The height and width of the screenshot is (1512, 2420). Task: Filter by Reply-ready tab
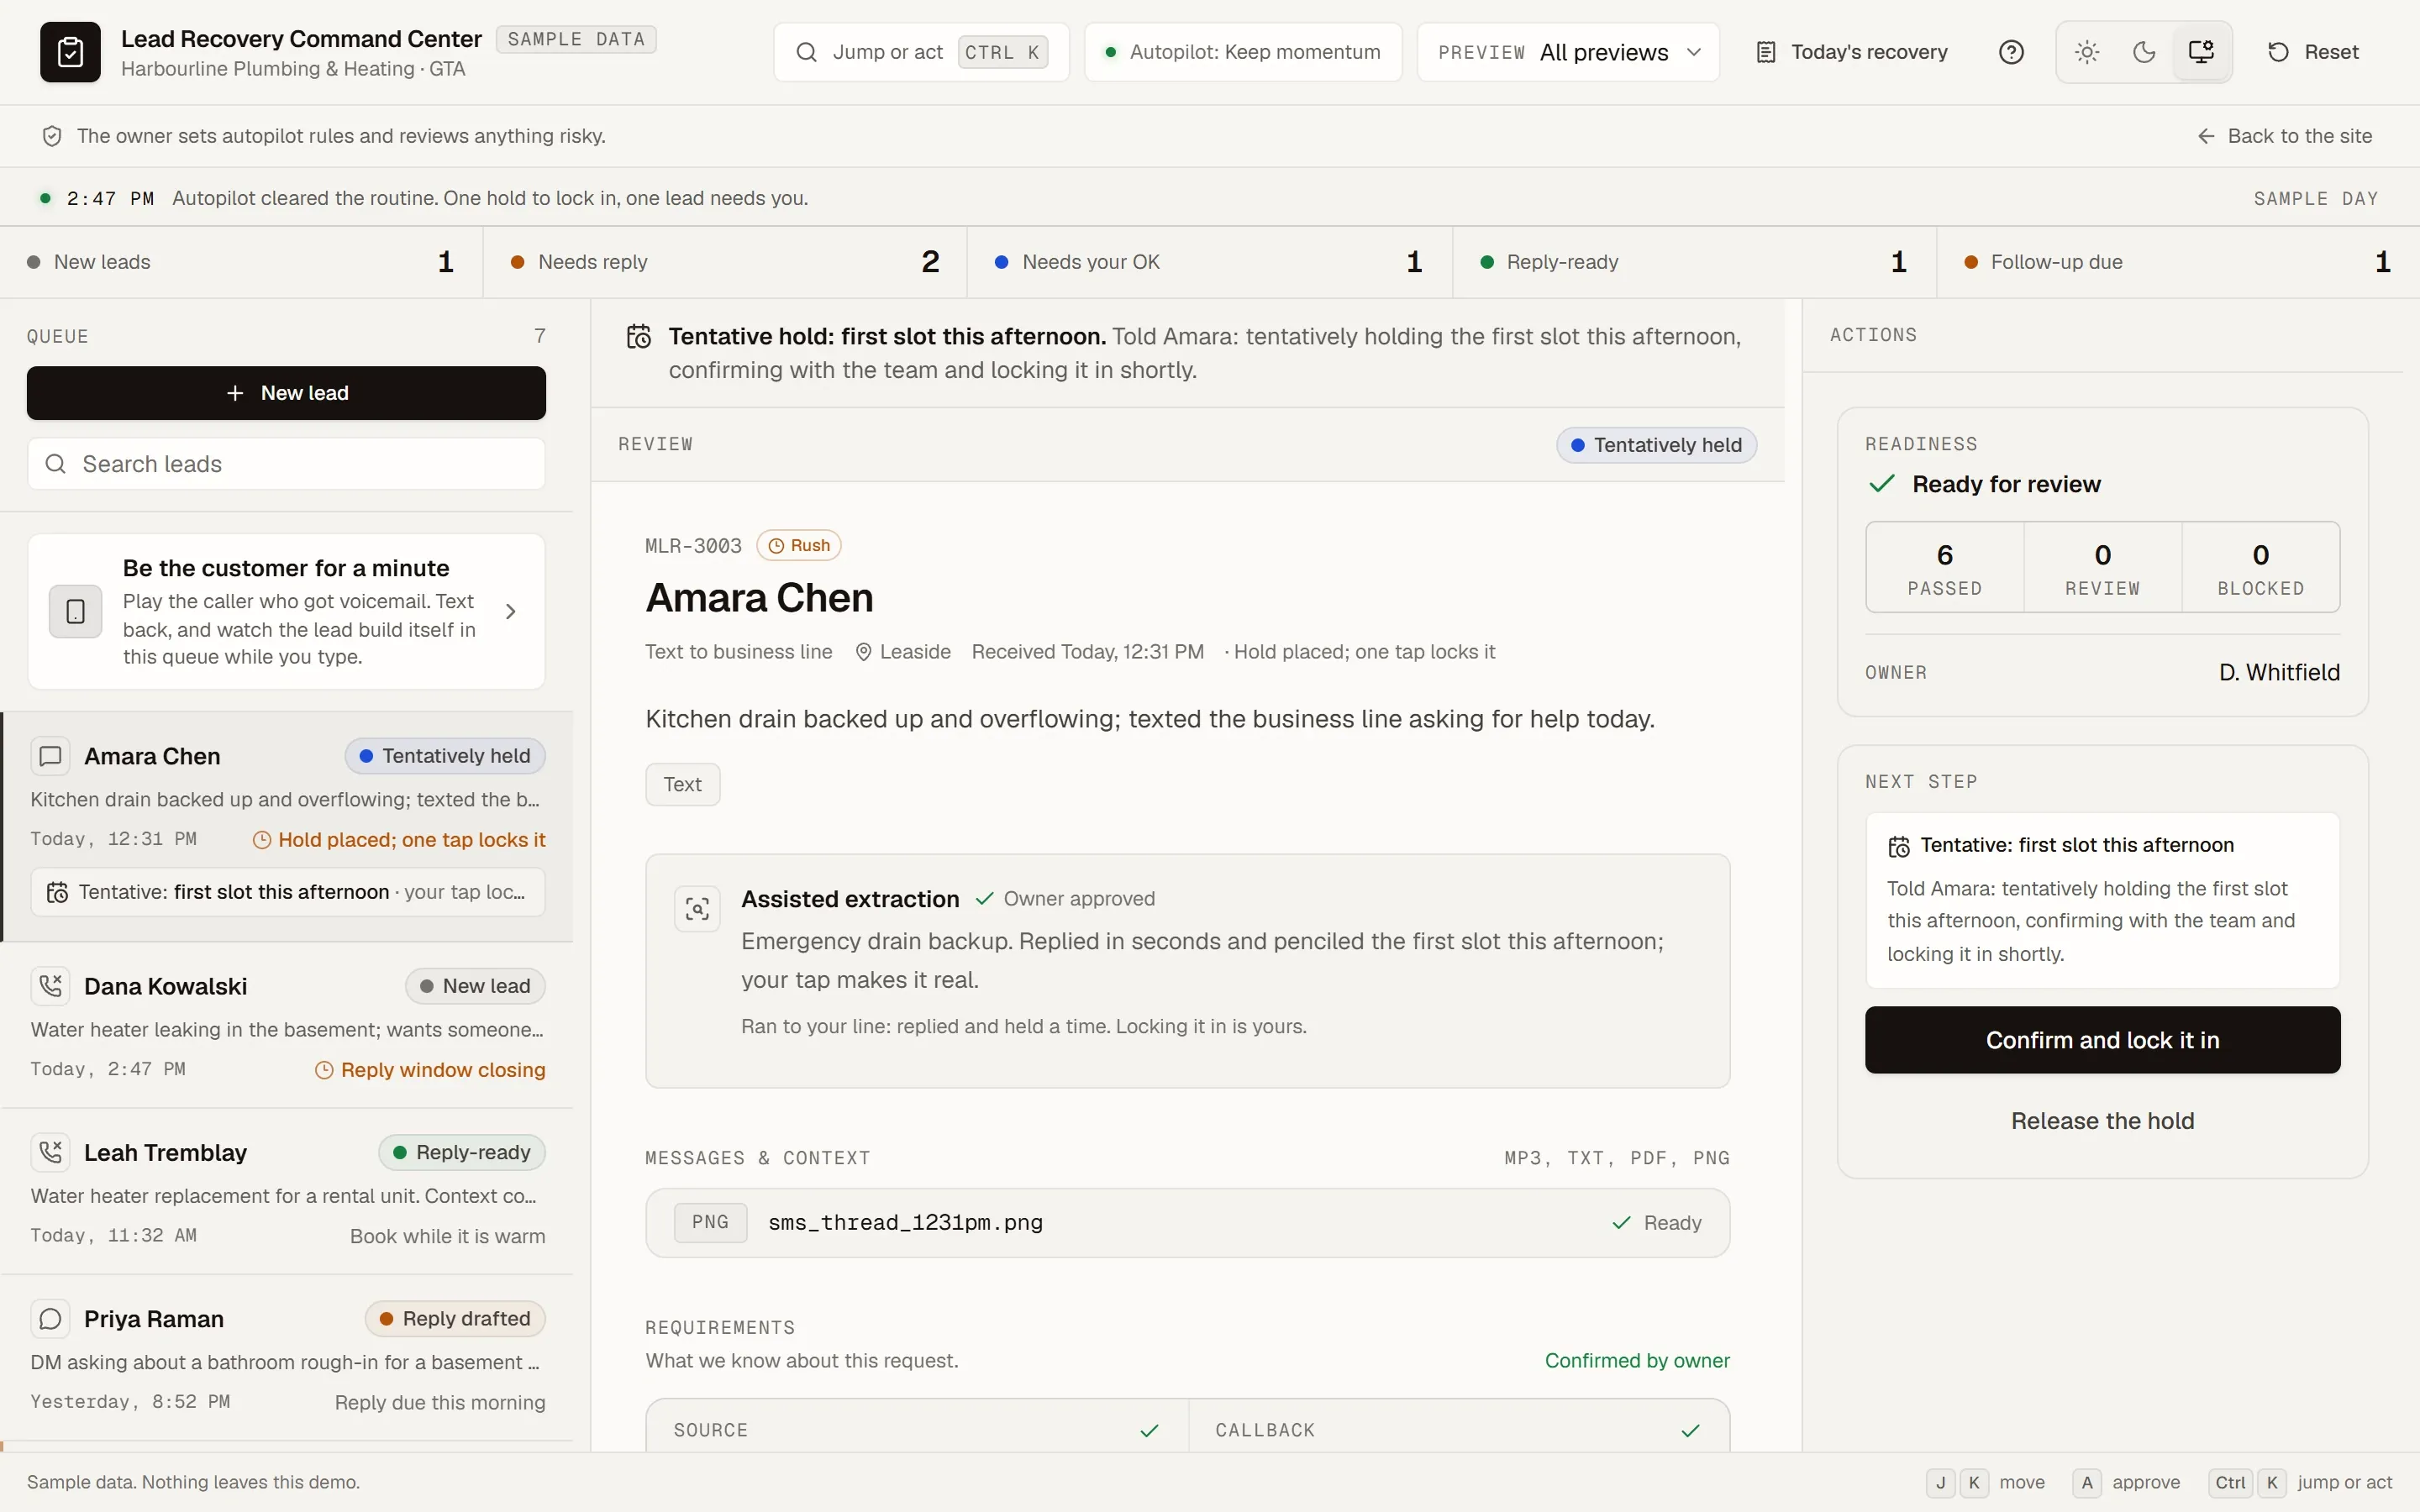coord(1694,262)
